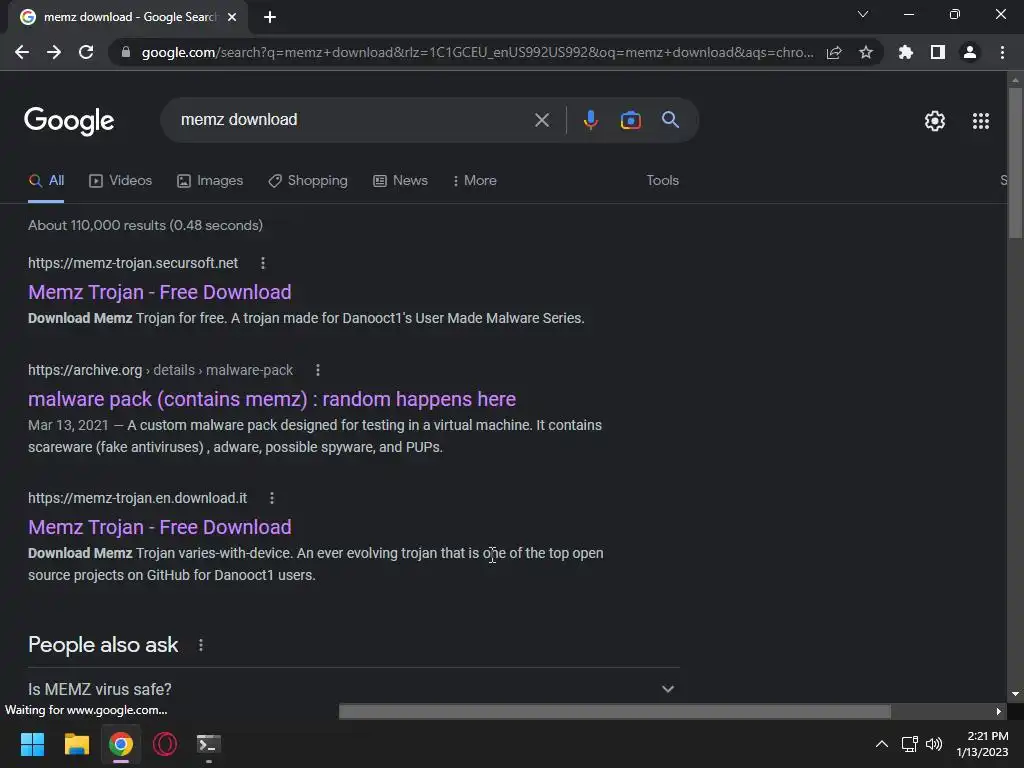Search by voice microphone icon

(x=590, y=120)
